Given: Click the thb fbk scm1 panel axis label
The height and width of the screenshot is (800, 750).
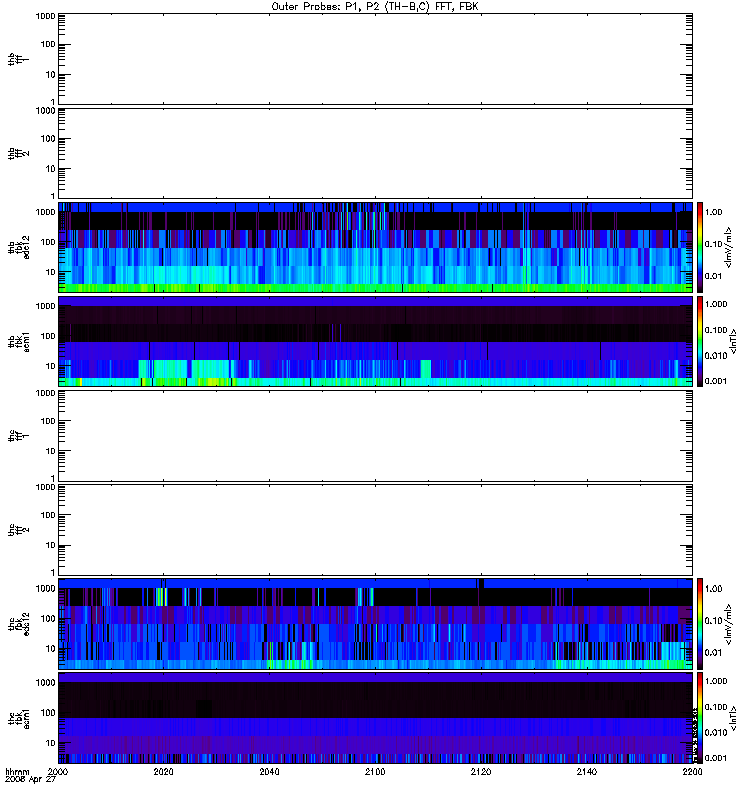Looking at the screenshot, I should (x=18, y=341).
